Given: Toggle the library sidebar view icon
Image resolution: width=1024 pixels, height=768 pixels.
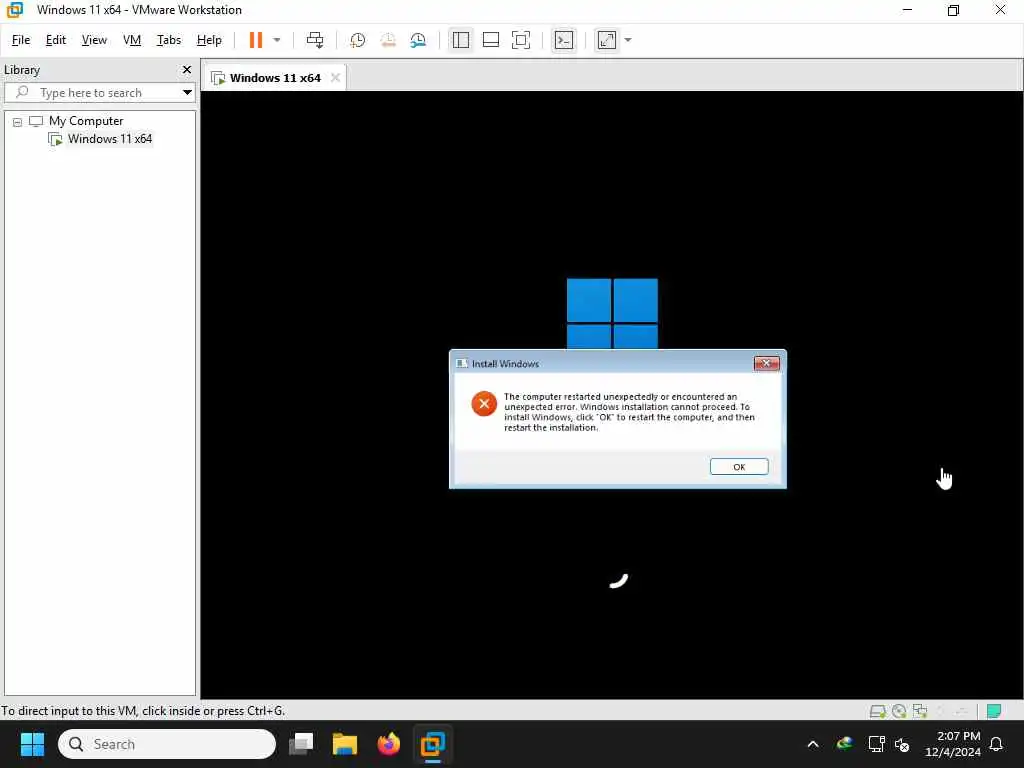Looking at the screenshot, I should click(x=460, y=40).
